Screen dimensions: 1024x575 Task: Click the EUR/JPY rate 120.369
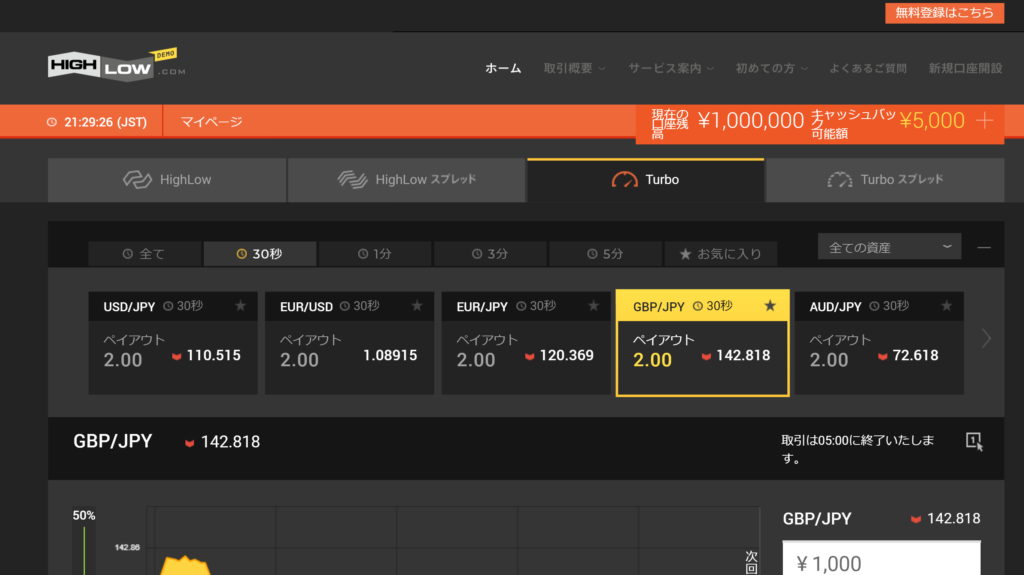566,355
